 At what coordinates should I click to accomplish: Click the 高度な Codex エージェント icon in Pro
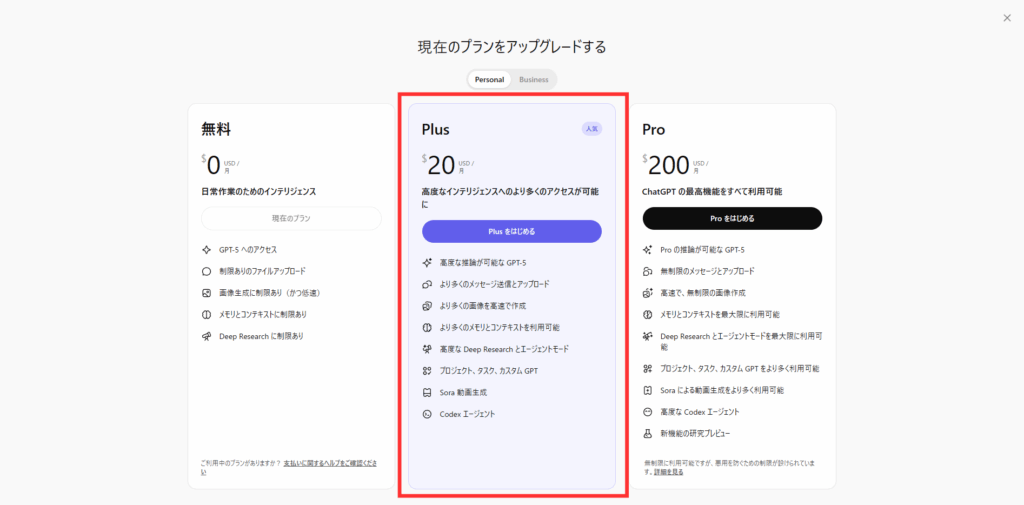tap(648, 411)
